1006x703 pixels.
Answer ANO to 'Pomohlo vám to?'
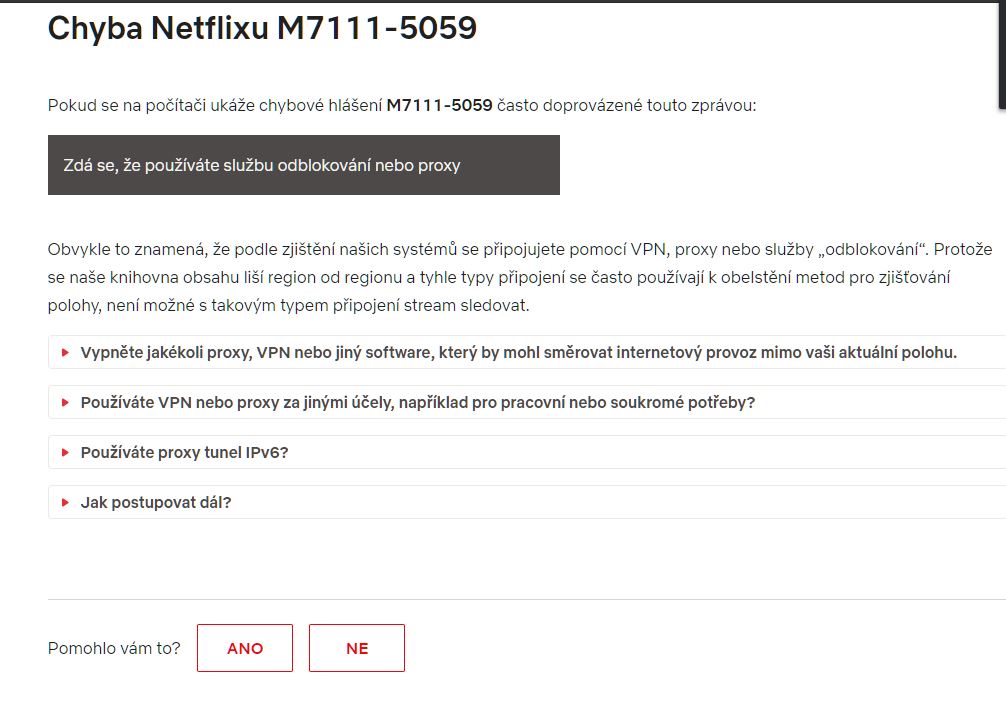point(245,648)
